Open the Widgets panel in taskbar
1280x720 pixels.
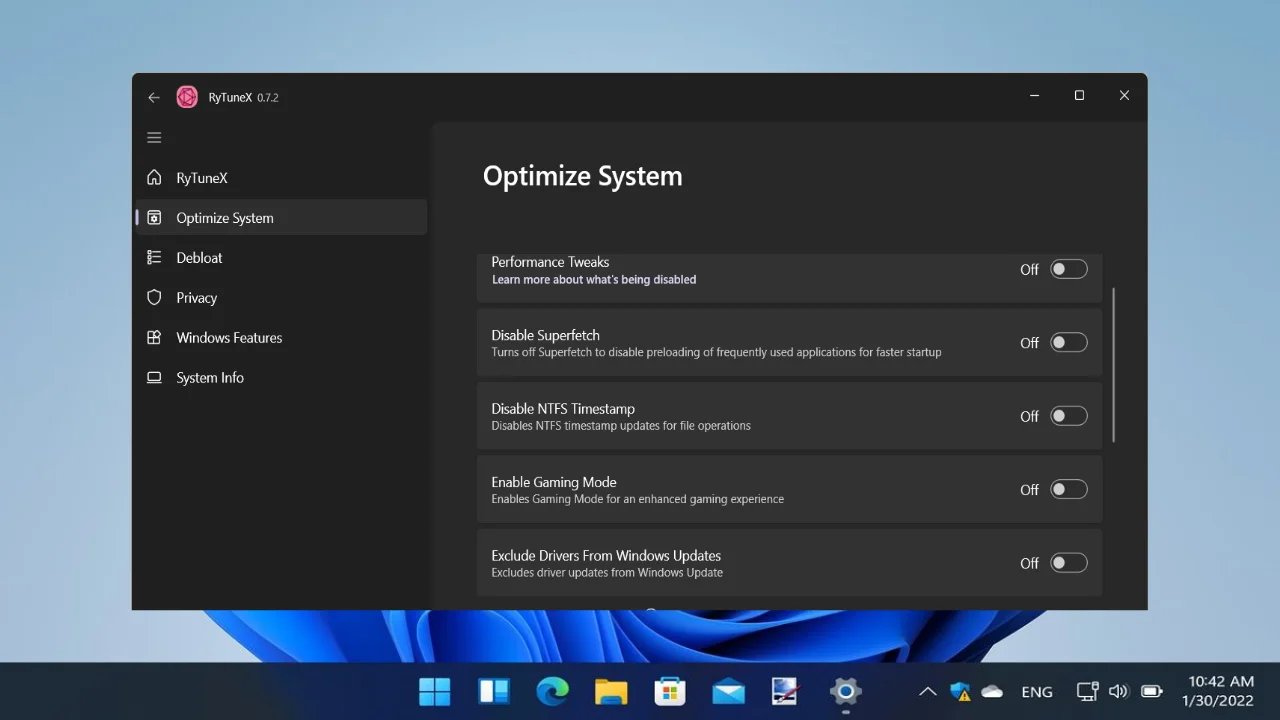(x=494, y=691)
